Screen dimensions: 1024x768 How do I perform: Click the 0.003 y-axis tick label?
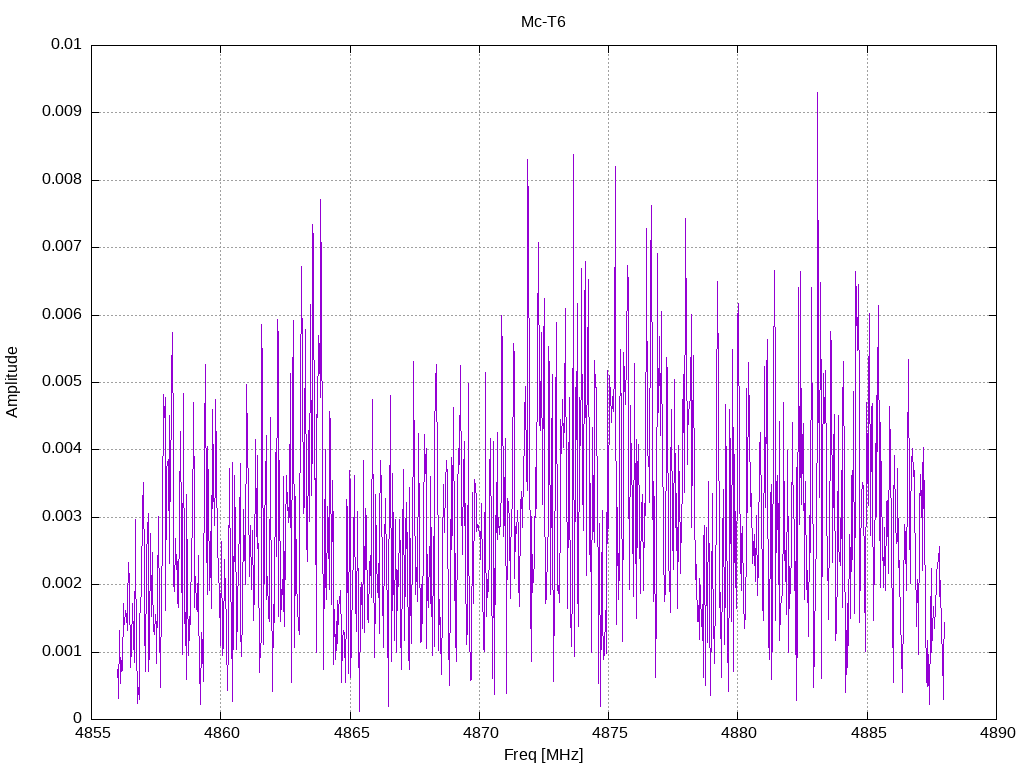pos(62,517)
